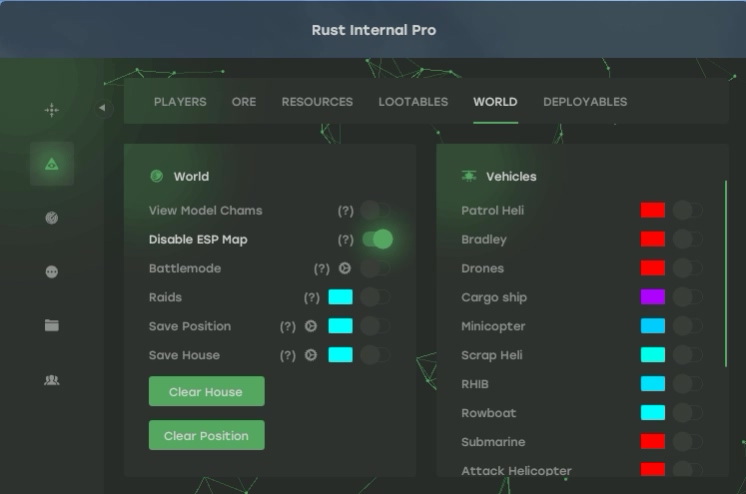This screenshot has width=746, height=494.
Task: Click the Save Position gear icon
Action: 311,327
